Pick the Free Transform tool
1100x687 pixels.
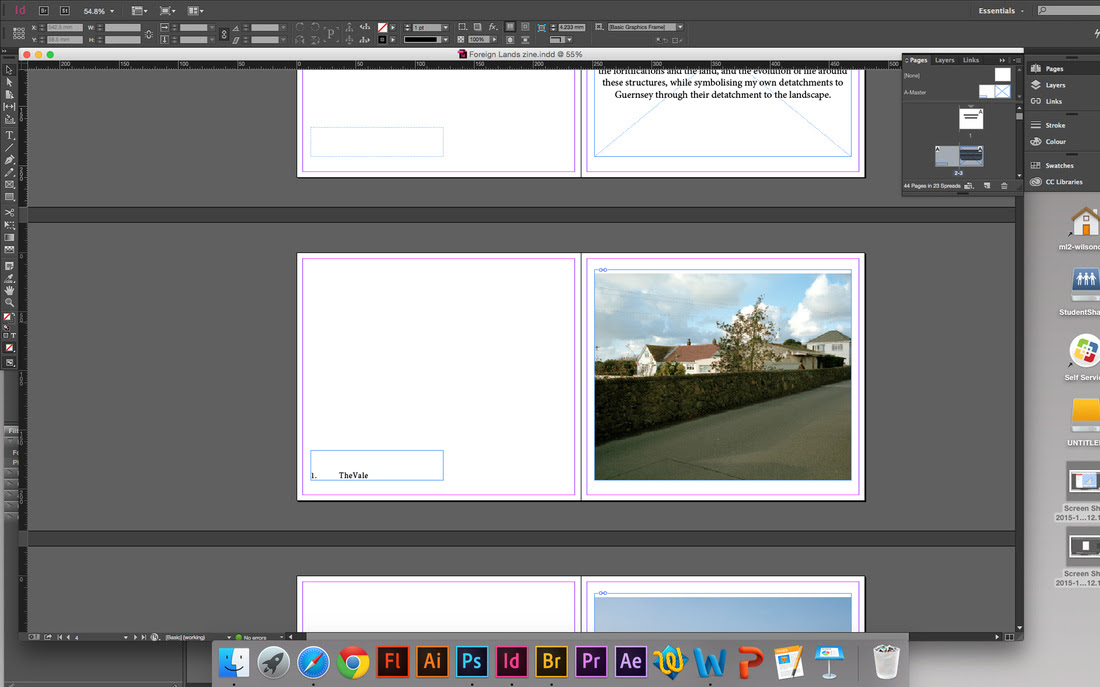point(9,225)
